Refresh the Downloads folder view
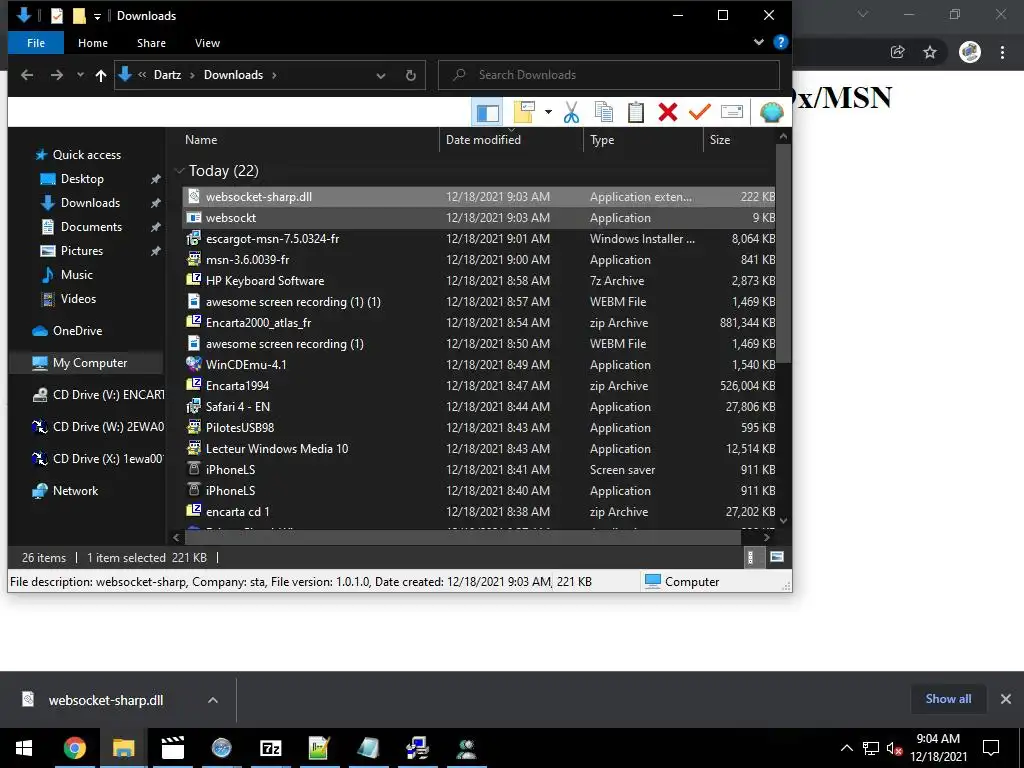1024x768 pixels. (411, 75)
